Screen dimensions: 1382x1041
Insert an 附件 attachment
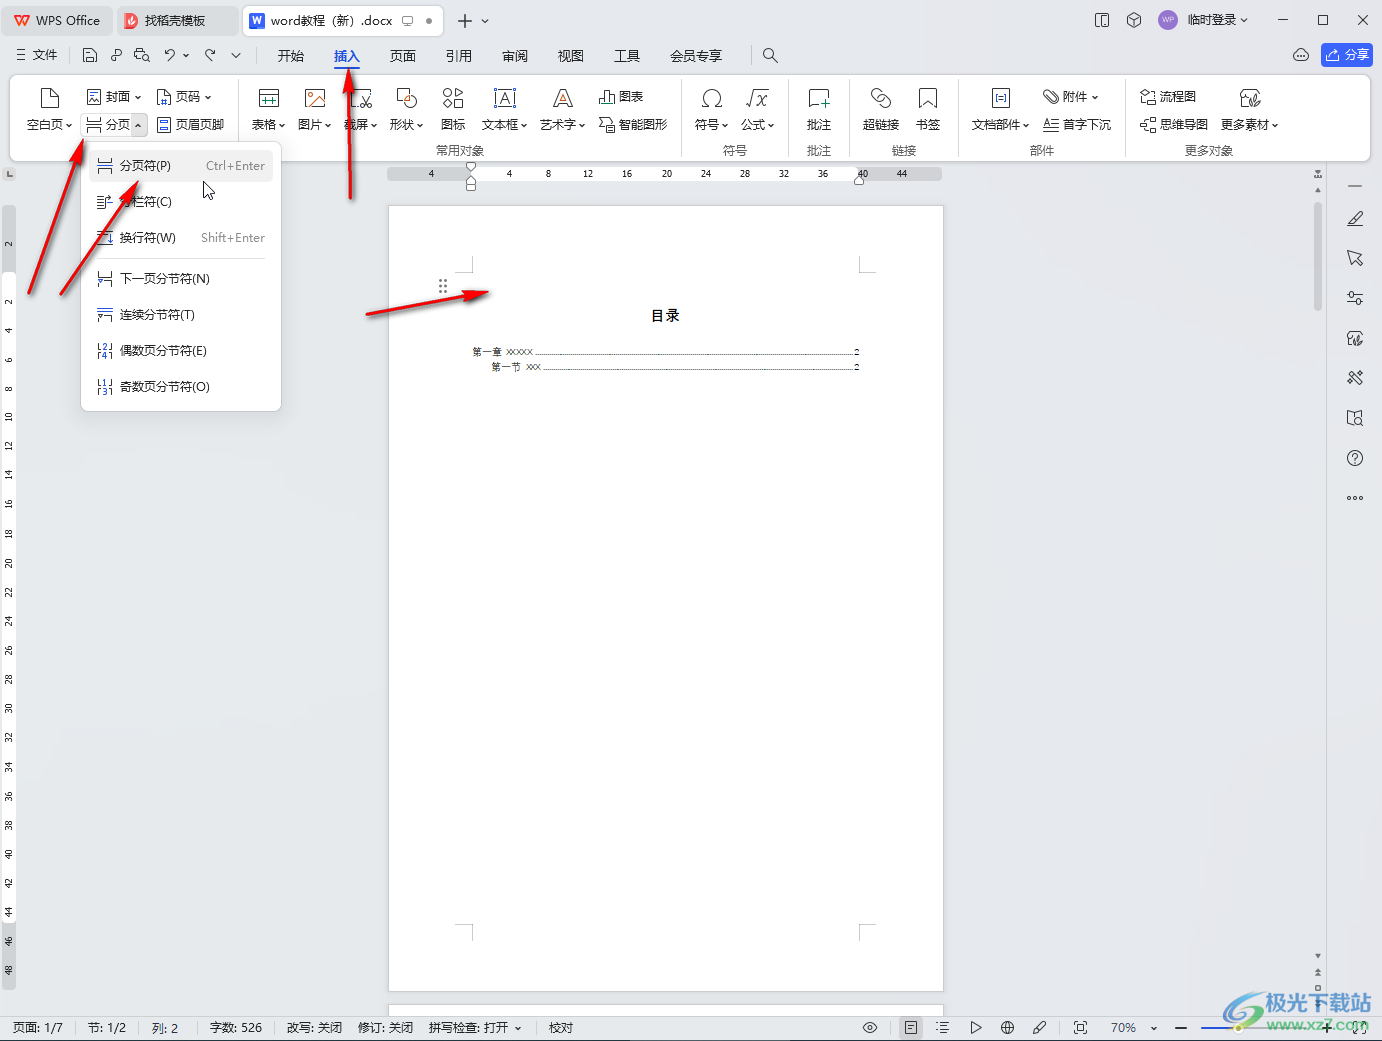(x=1070, y=97)
